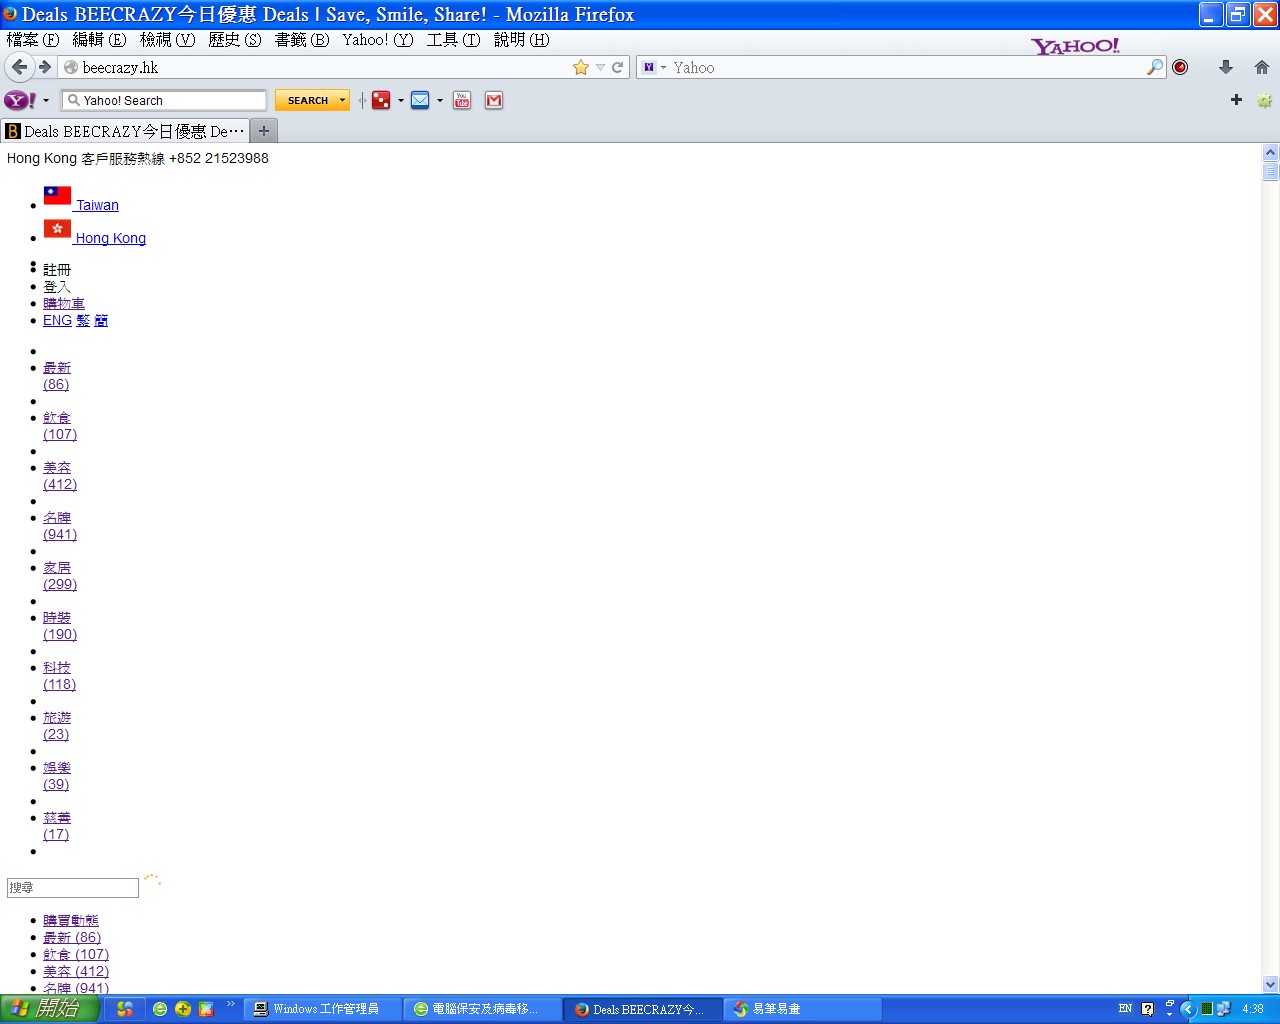
Task: Click the browser Back arrow button
Action: (x=19, y=67)
